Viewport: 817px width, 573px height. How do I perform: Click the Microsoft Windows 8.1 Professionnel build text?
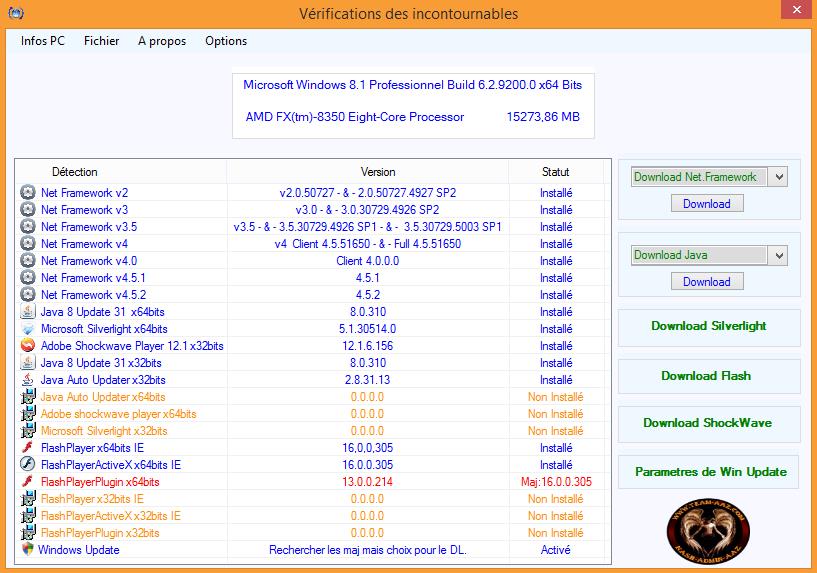[413, 85]
